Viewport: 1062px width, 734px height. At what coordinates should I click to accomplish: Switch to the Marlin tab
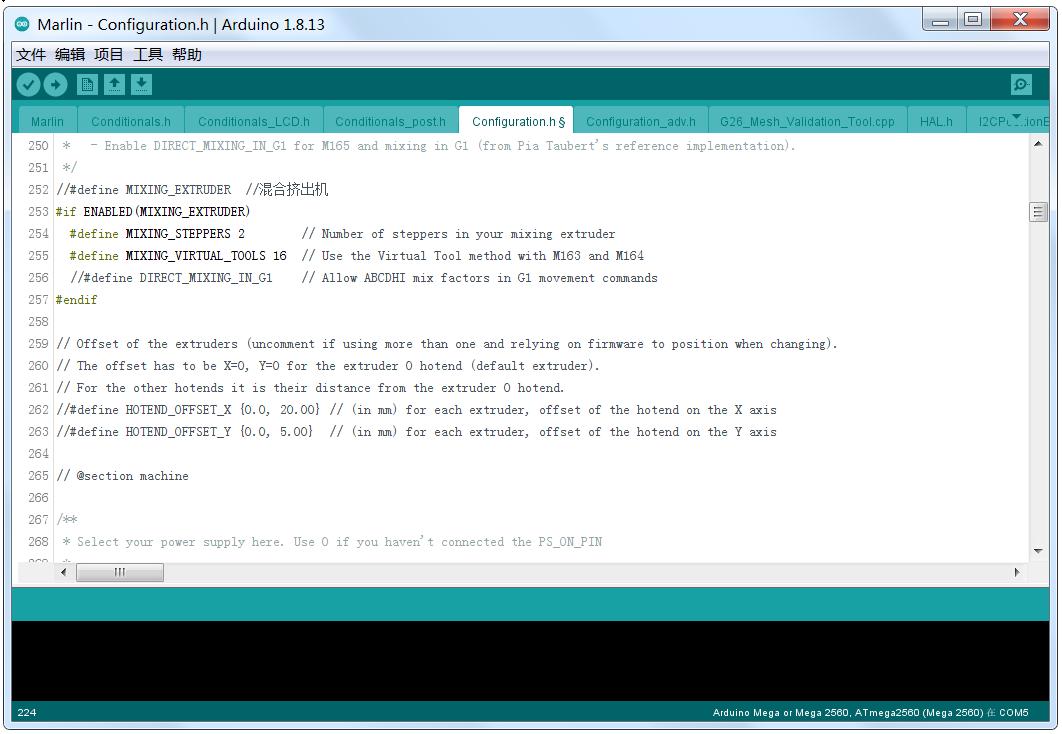[47, 122]
